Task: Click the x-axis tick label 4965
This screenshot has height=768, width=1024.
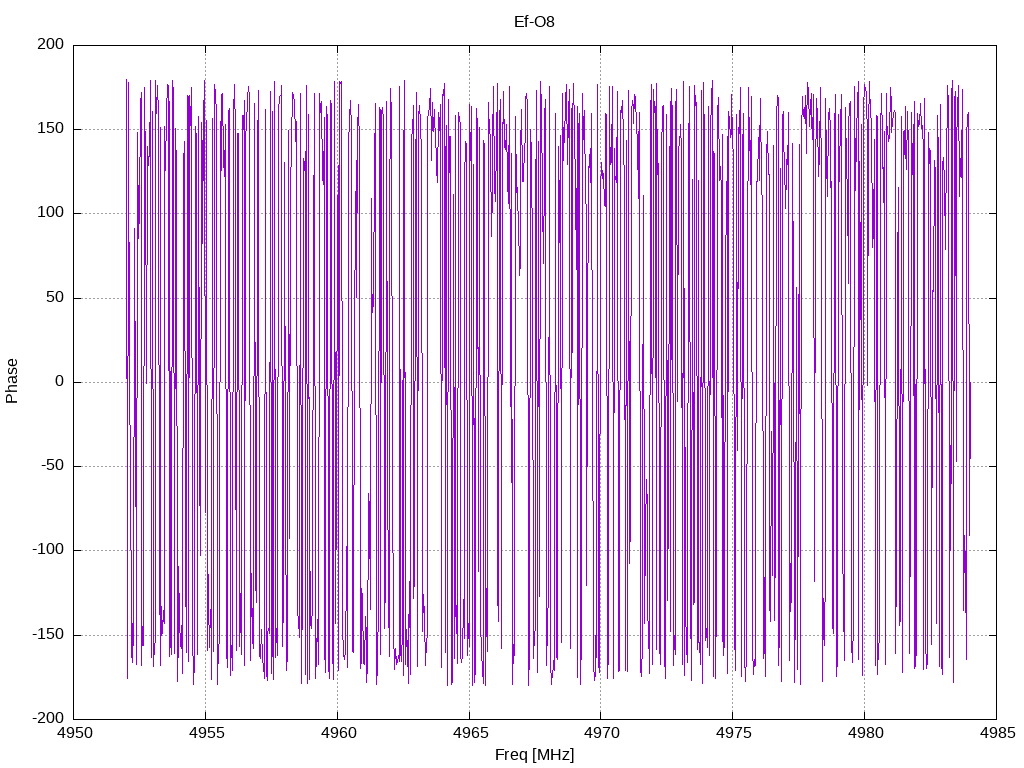Action: pos(470,733)
